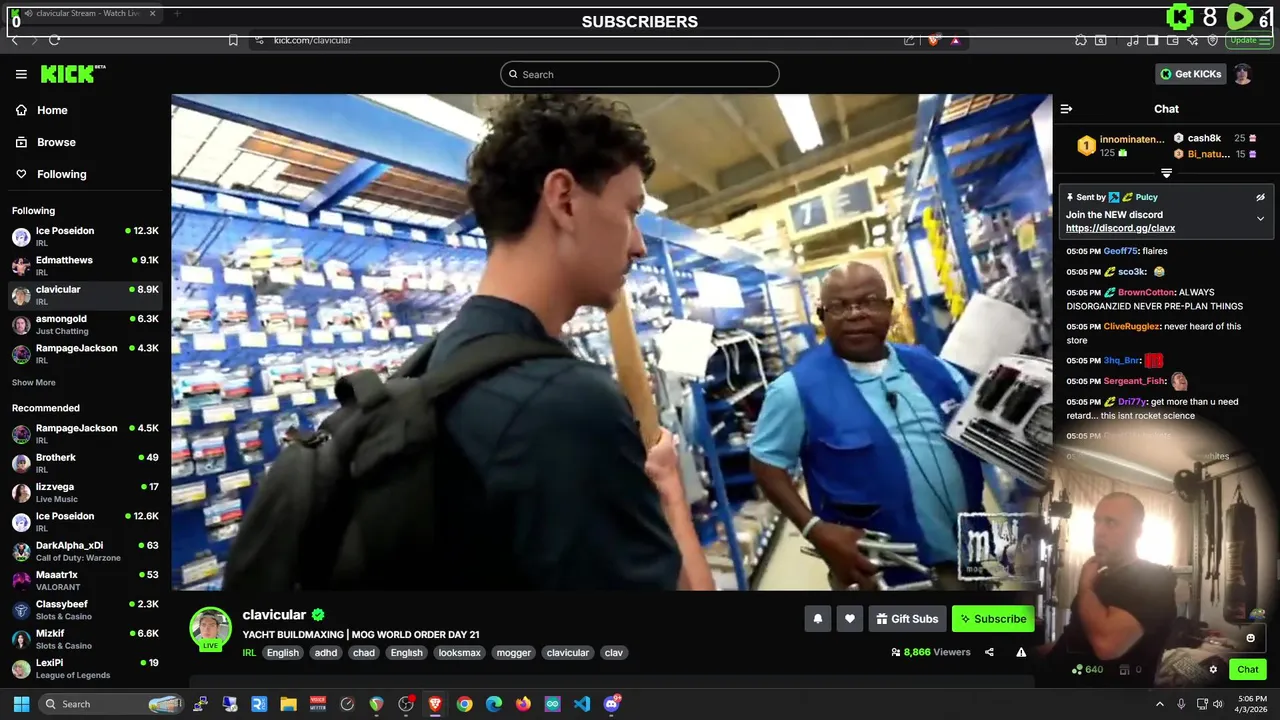Click the KICK logo
Screen dimensions: 1280x720
73,74
